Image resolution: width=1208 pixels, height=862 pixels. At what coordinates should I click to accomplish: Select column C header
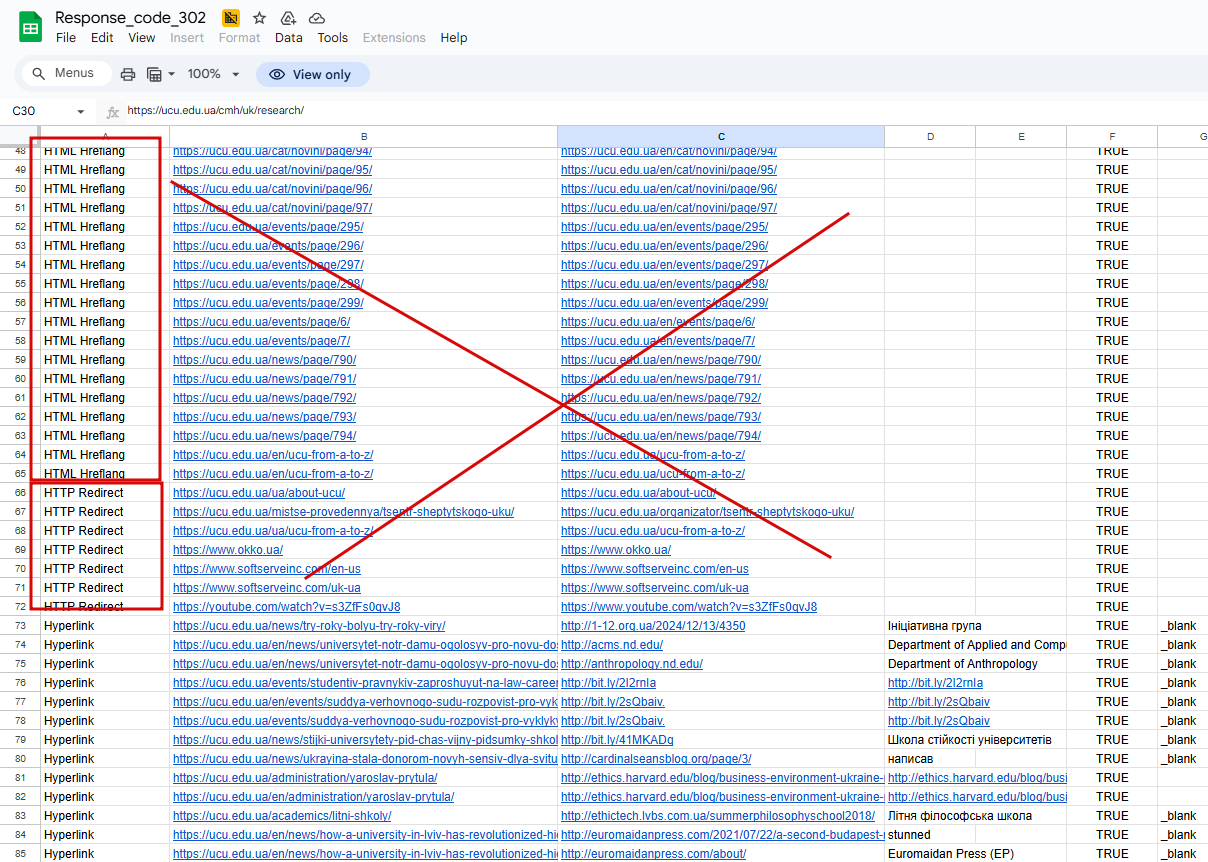(x=721, y=136)
